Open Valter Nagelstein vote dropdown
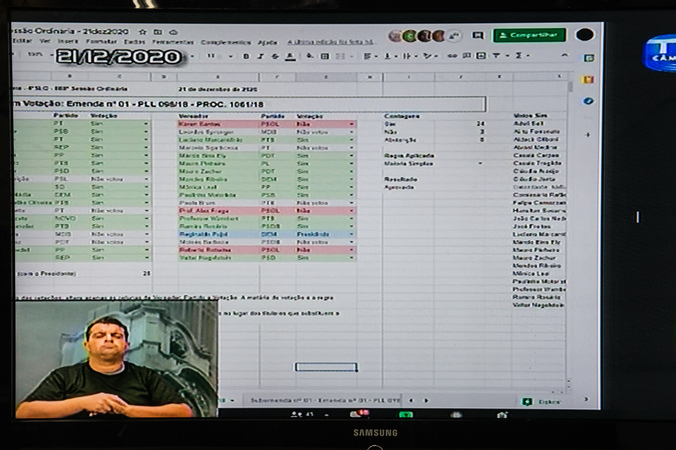Image resolution: width=676 pixels, height=450 pixels. point(352,258)
